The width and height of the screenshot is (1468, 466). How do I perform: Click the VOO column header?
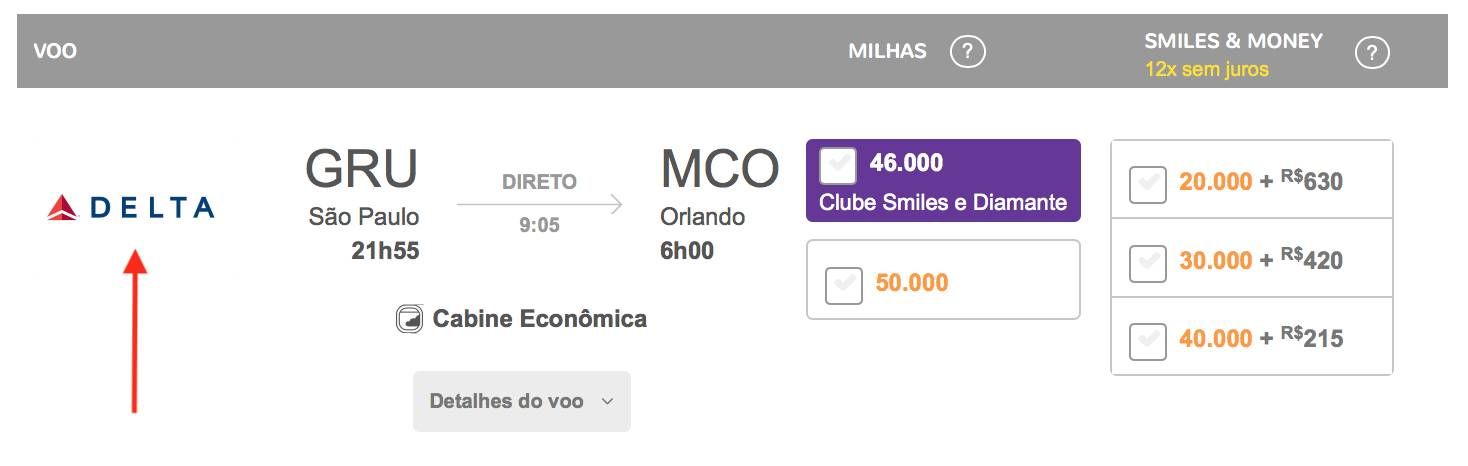click(55, 51)
